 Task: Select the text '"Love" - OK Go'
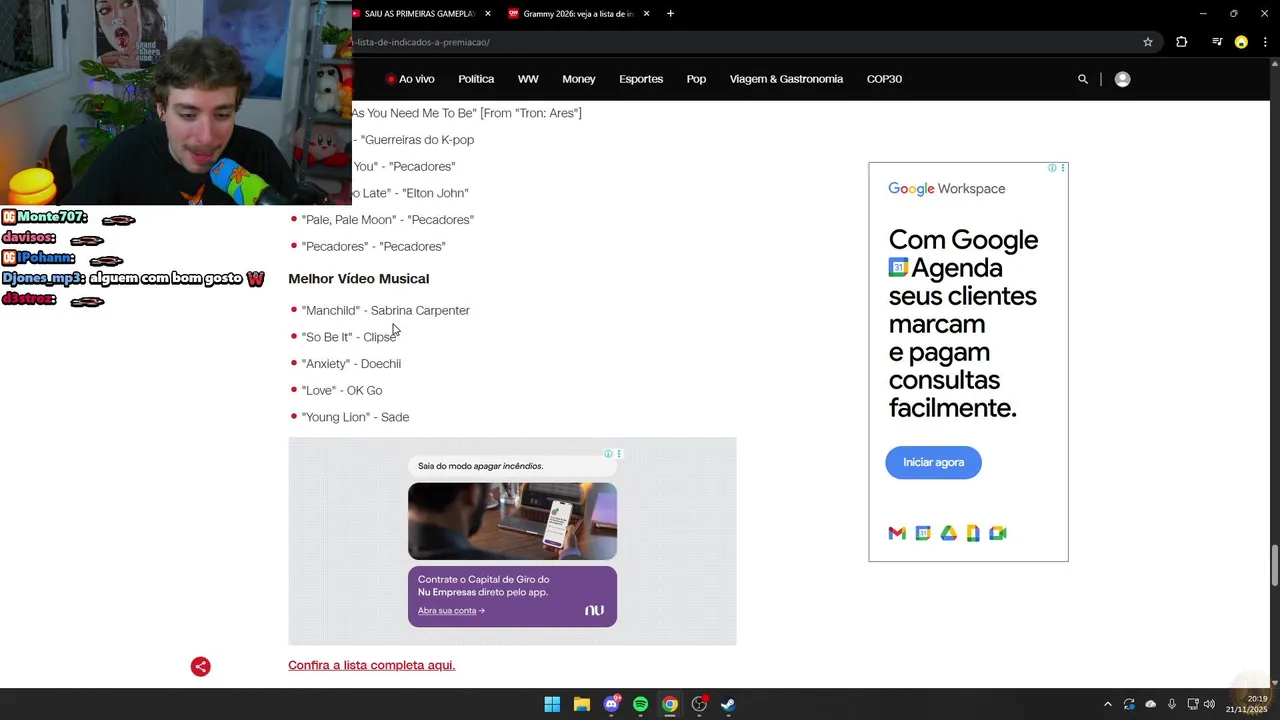(342, 390)
